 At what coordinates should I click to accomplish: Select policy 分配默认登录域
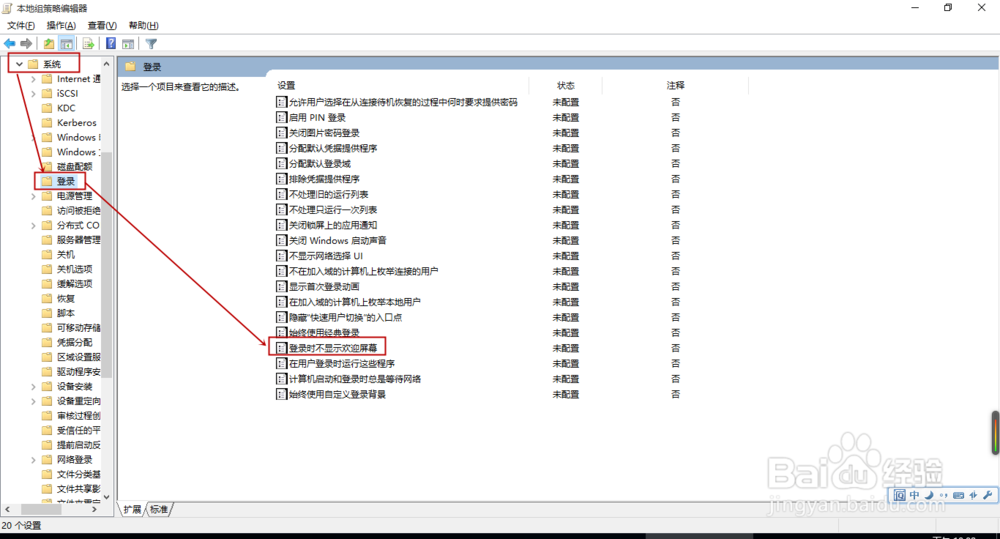[x=320, y=163]
